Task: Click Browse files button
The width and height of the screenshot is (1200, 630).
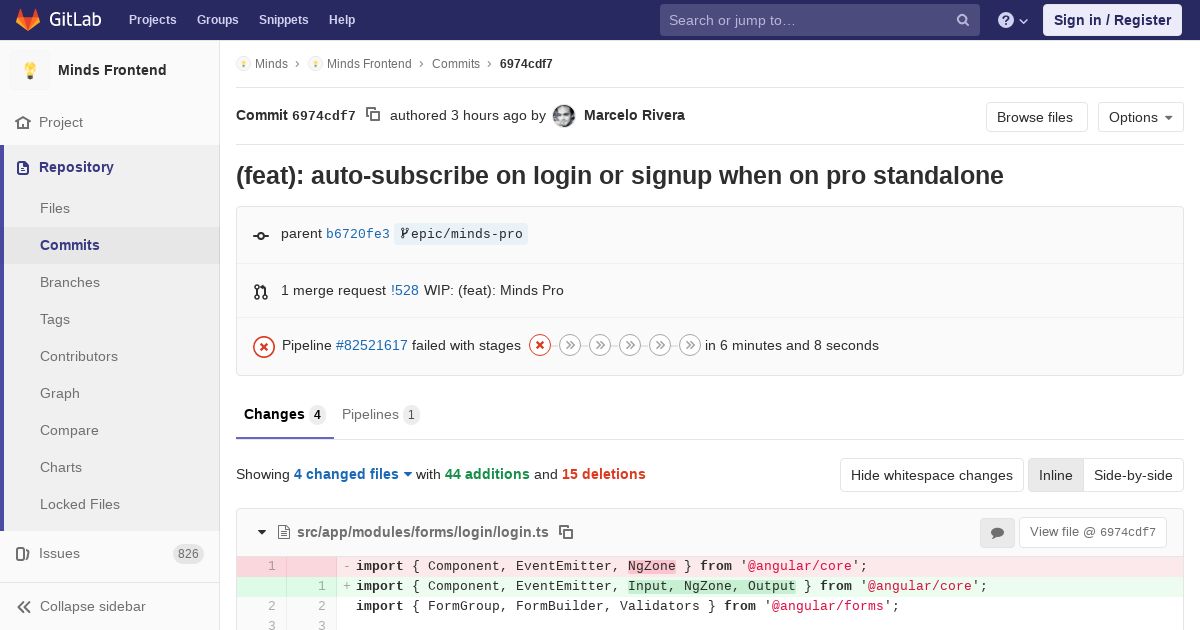Action: pyautogui.click(x=1036, y=117)
